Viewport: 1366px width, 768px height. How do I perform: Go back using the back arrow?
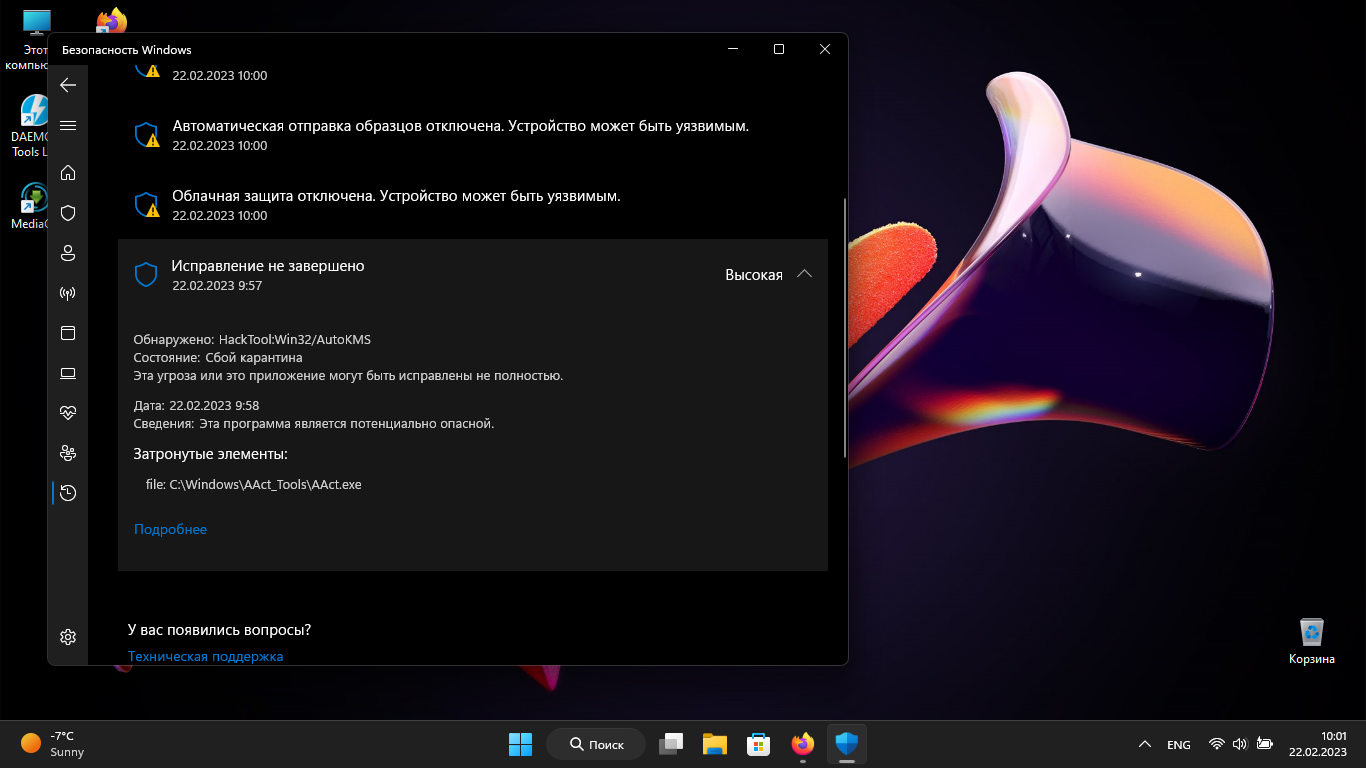click(68, 85)
